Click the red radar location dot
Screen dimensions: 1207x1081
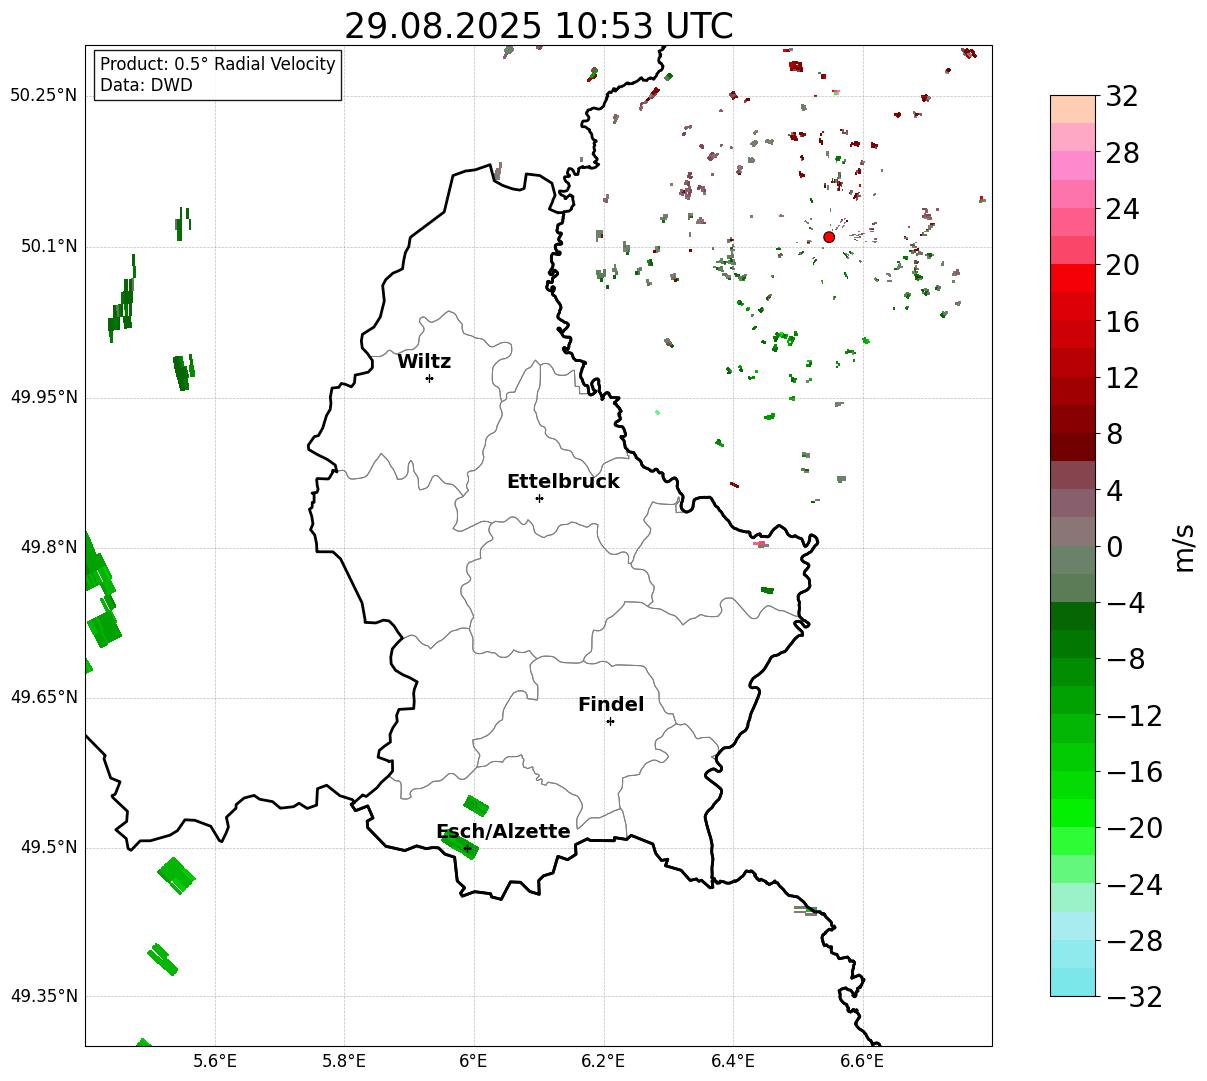coord(829,237)
